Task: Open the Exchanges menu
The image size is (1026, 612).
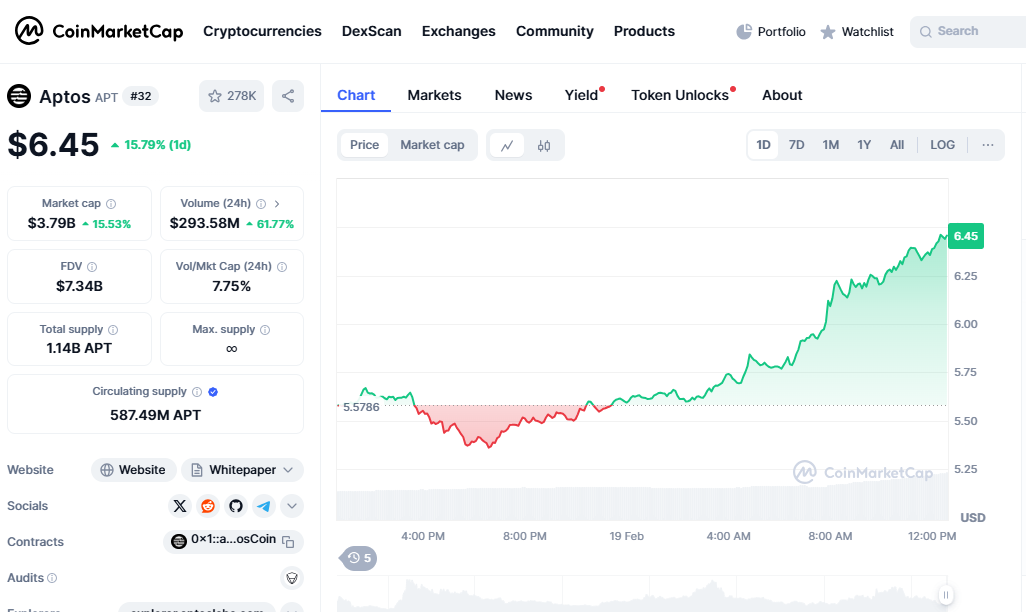Action: pyautogui.click(x=458, y=31)
